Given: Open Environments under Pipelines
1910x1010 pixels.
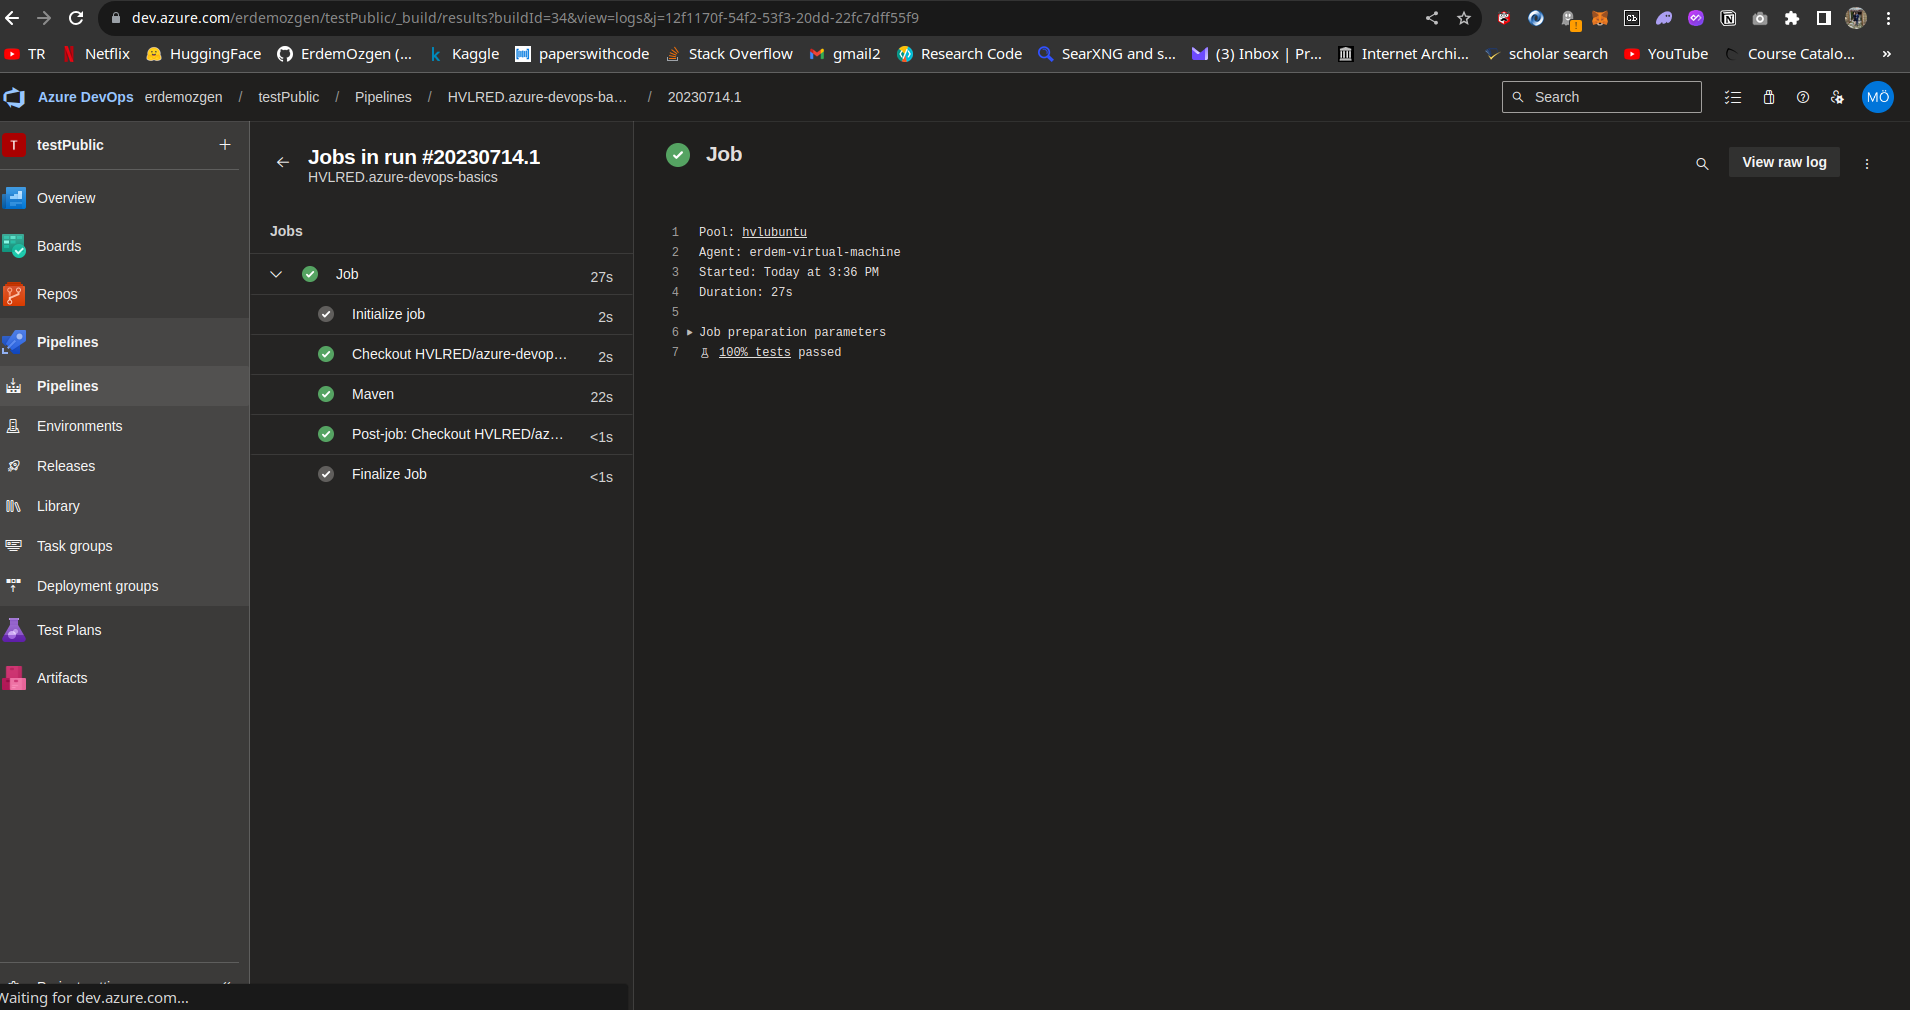Looking at the screenshot, I should click(79, 426).
